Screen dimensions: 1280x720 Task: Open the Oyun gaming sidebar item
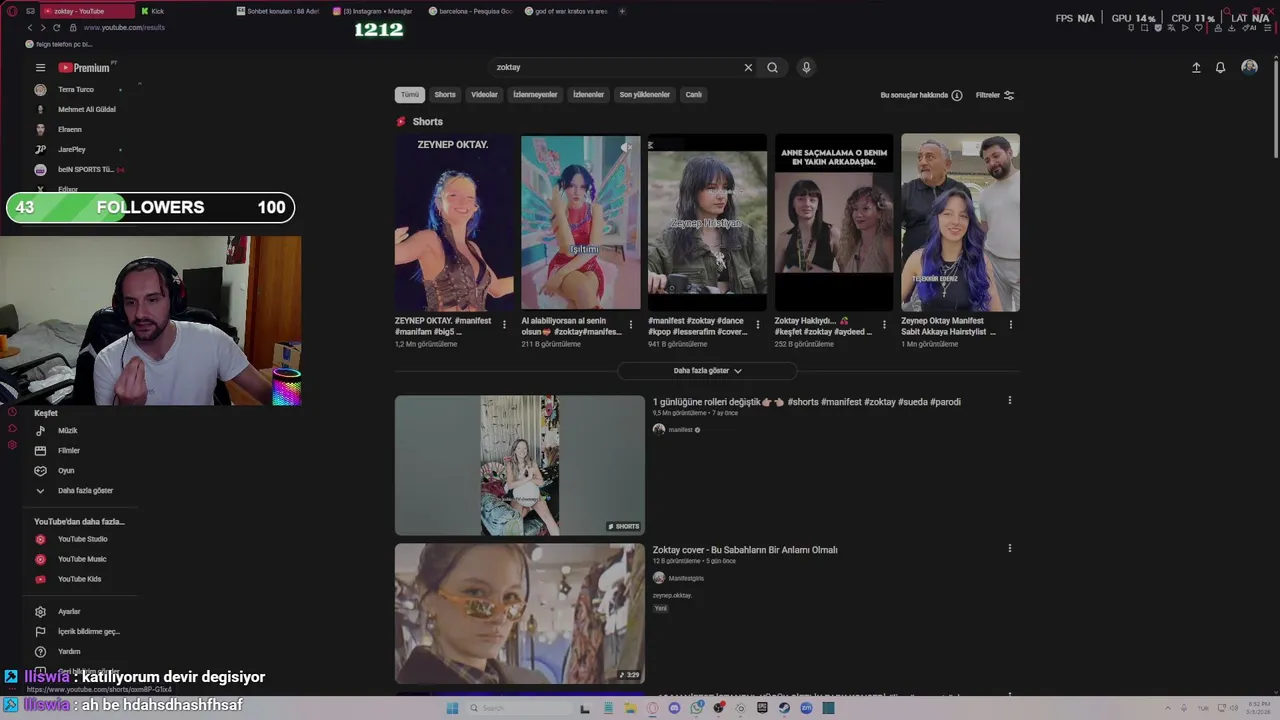(x=66, y=471)
